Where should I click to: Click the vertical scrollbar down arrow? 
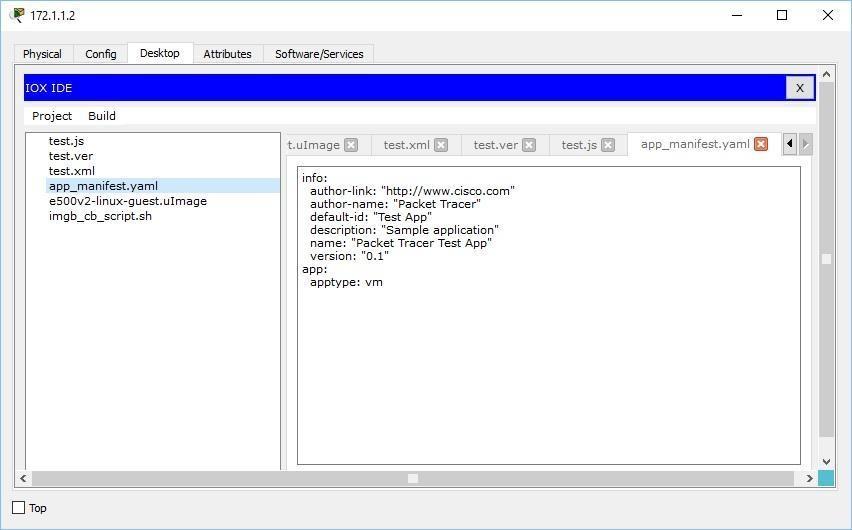826,462
